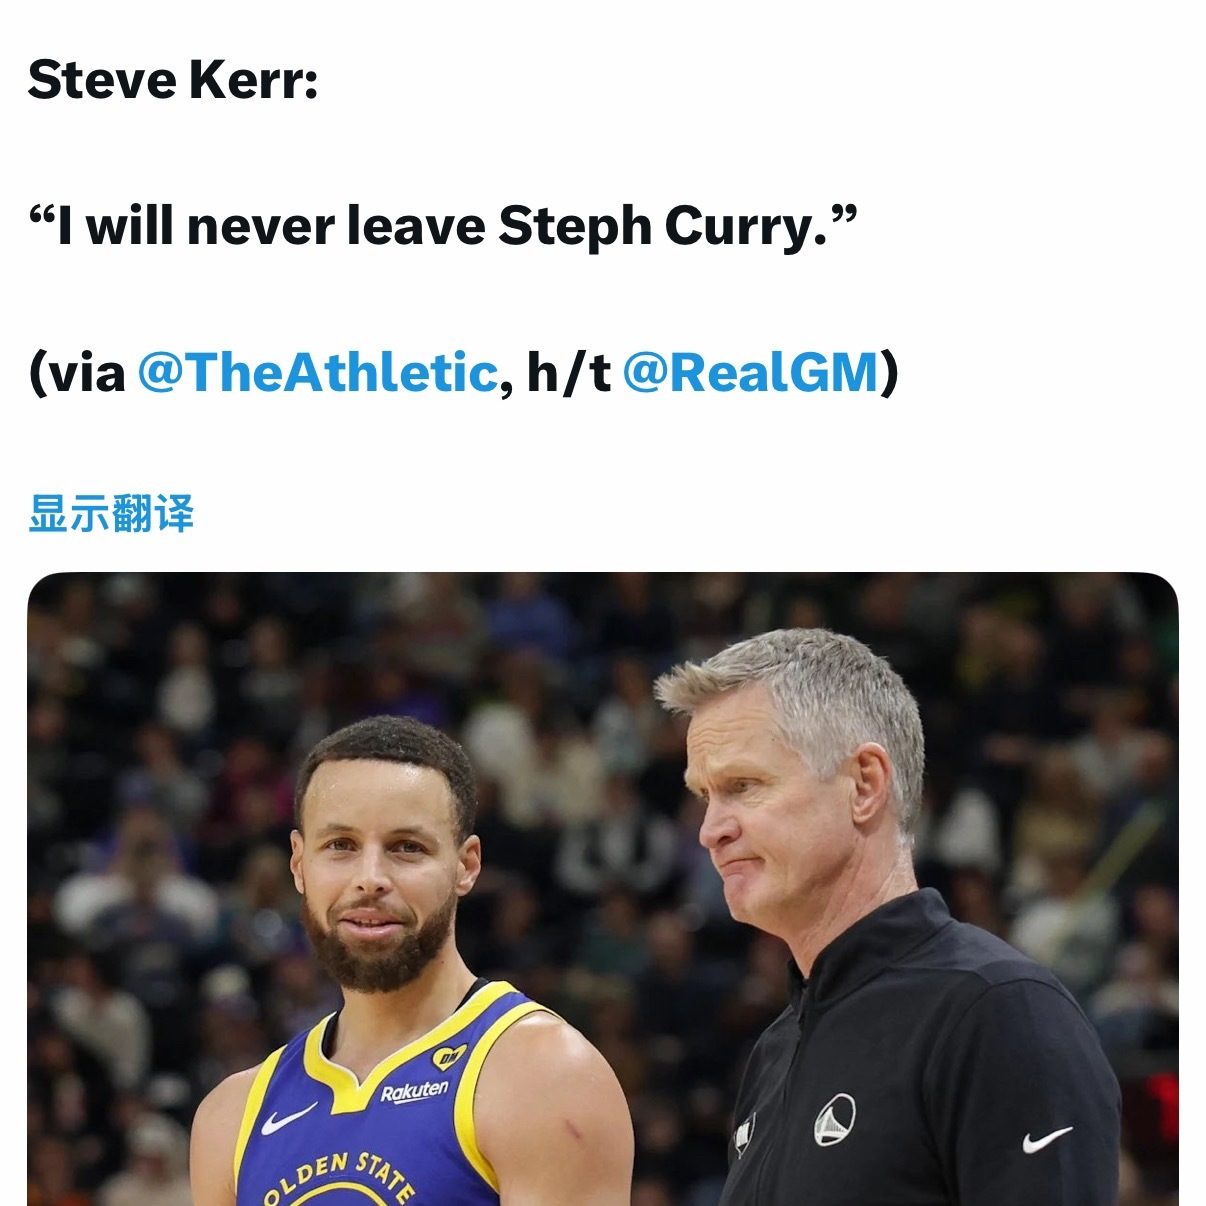Click the "I will never leave Steph Curry." quote
This screenshot has width=1206, height=1206.
click(x=443, y=226)
